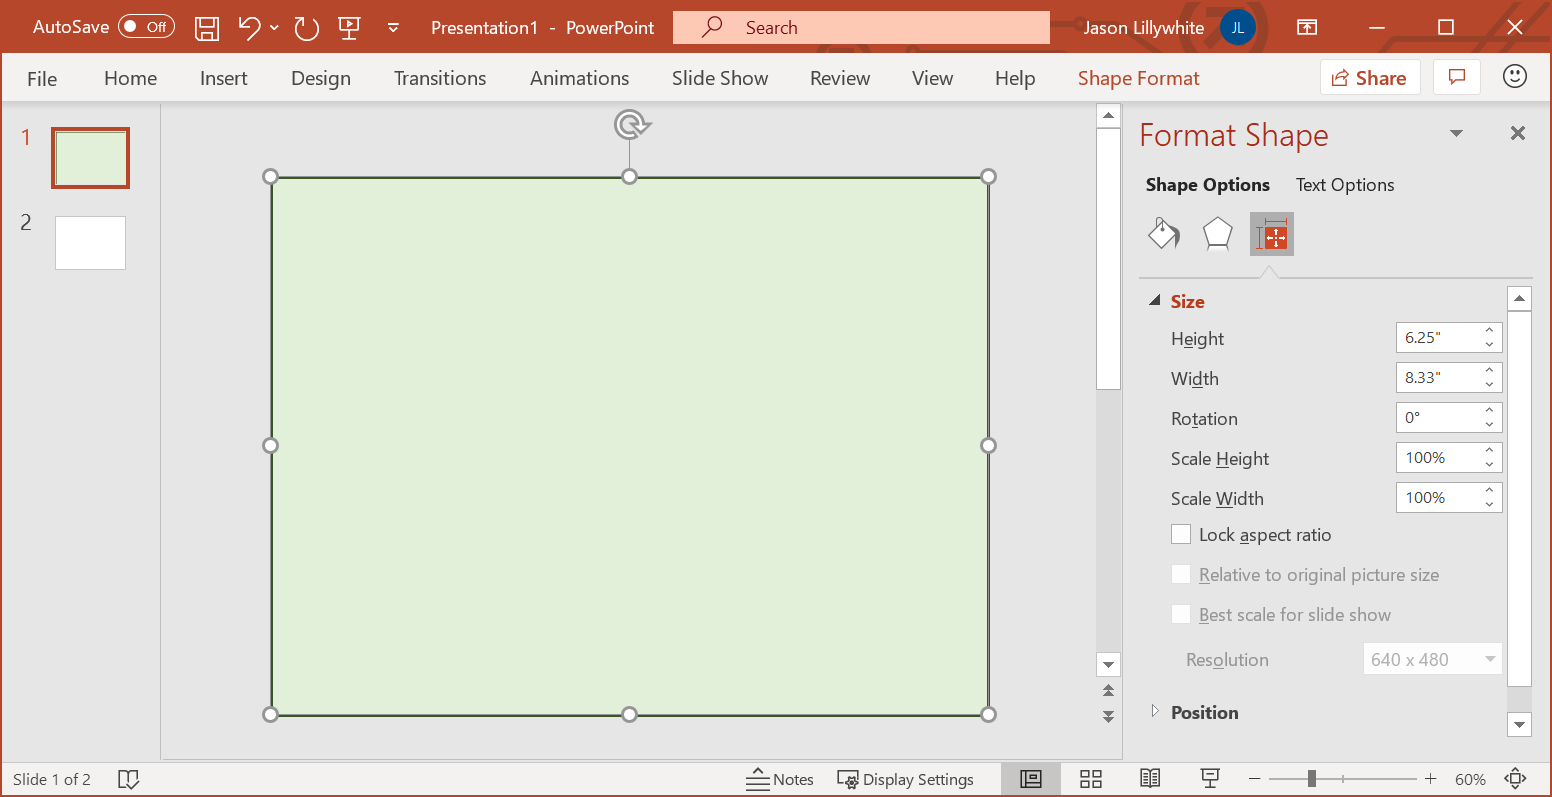Increase Width with the up spinner

[1489, 371]
